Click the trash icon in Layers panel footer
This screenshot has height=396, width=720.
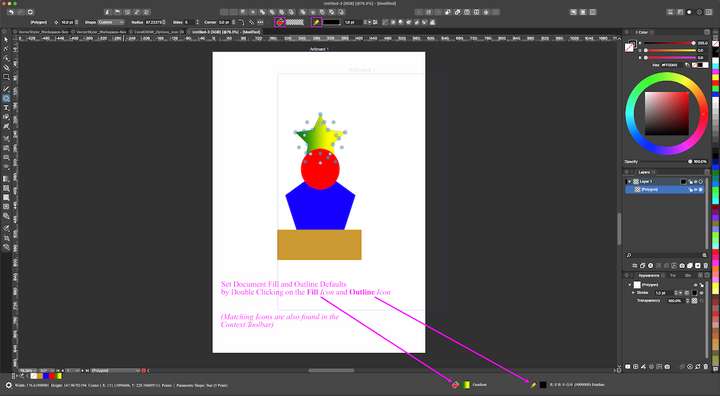[706, 266]
